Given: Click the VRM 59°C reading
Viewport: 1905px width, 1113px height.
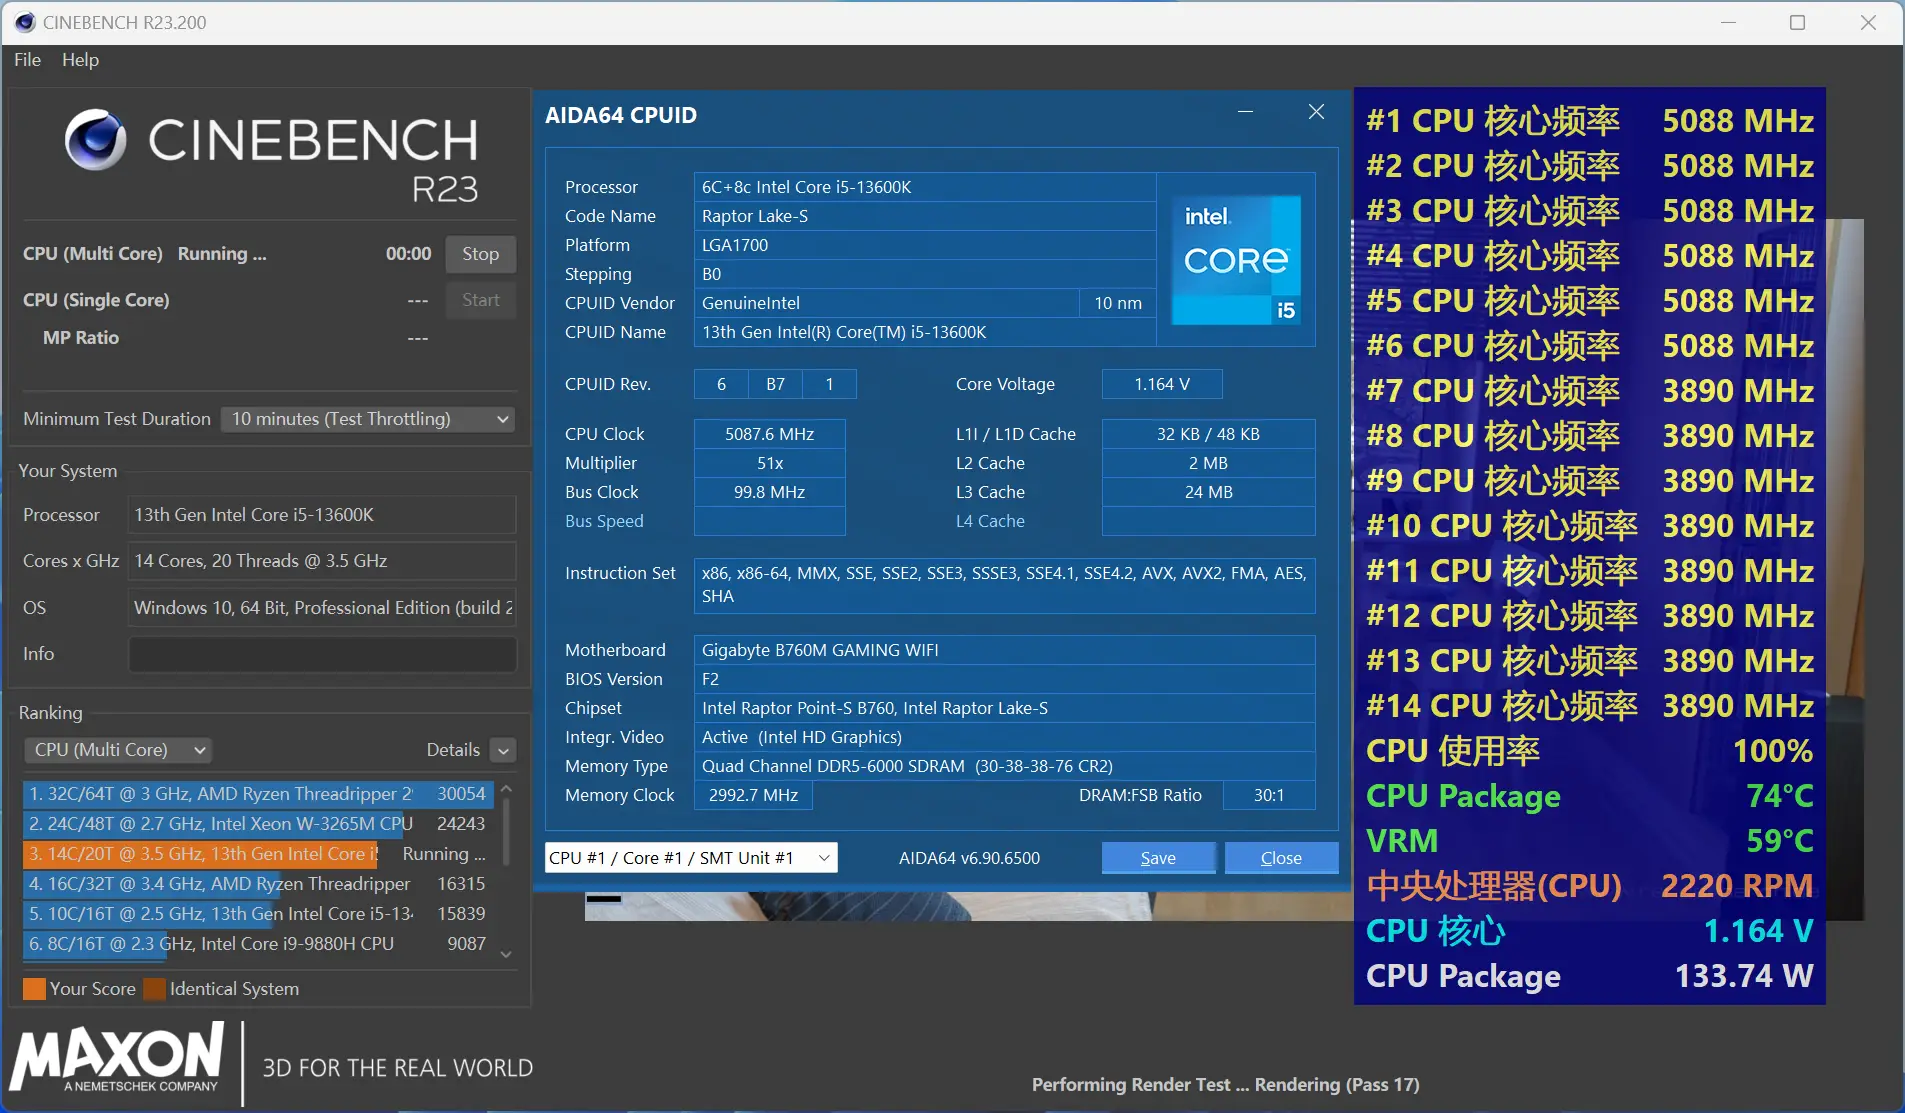Looking at the screenshot, I should coord(1589,841).
